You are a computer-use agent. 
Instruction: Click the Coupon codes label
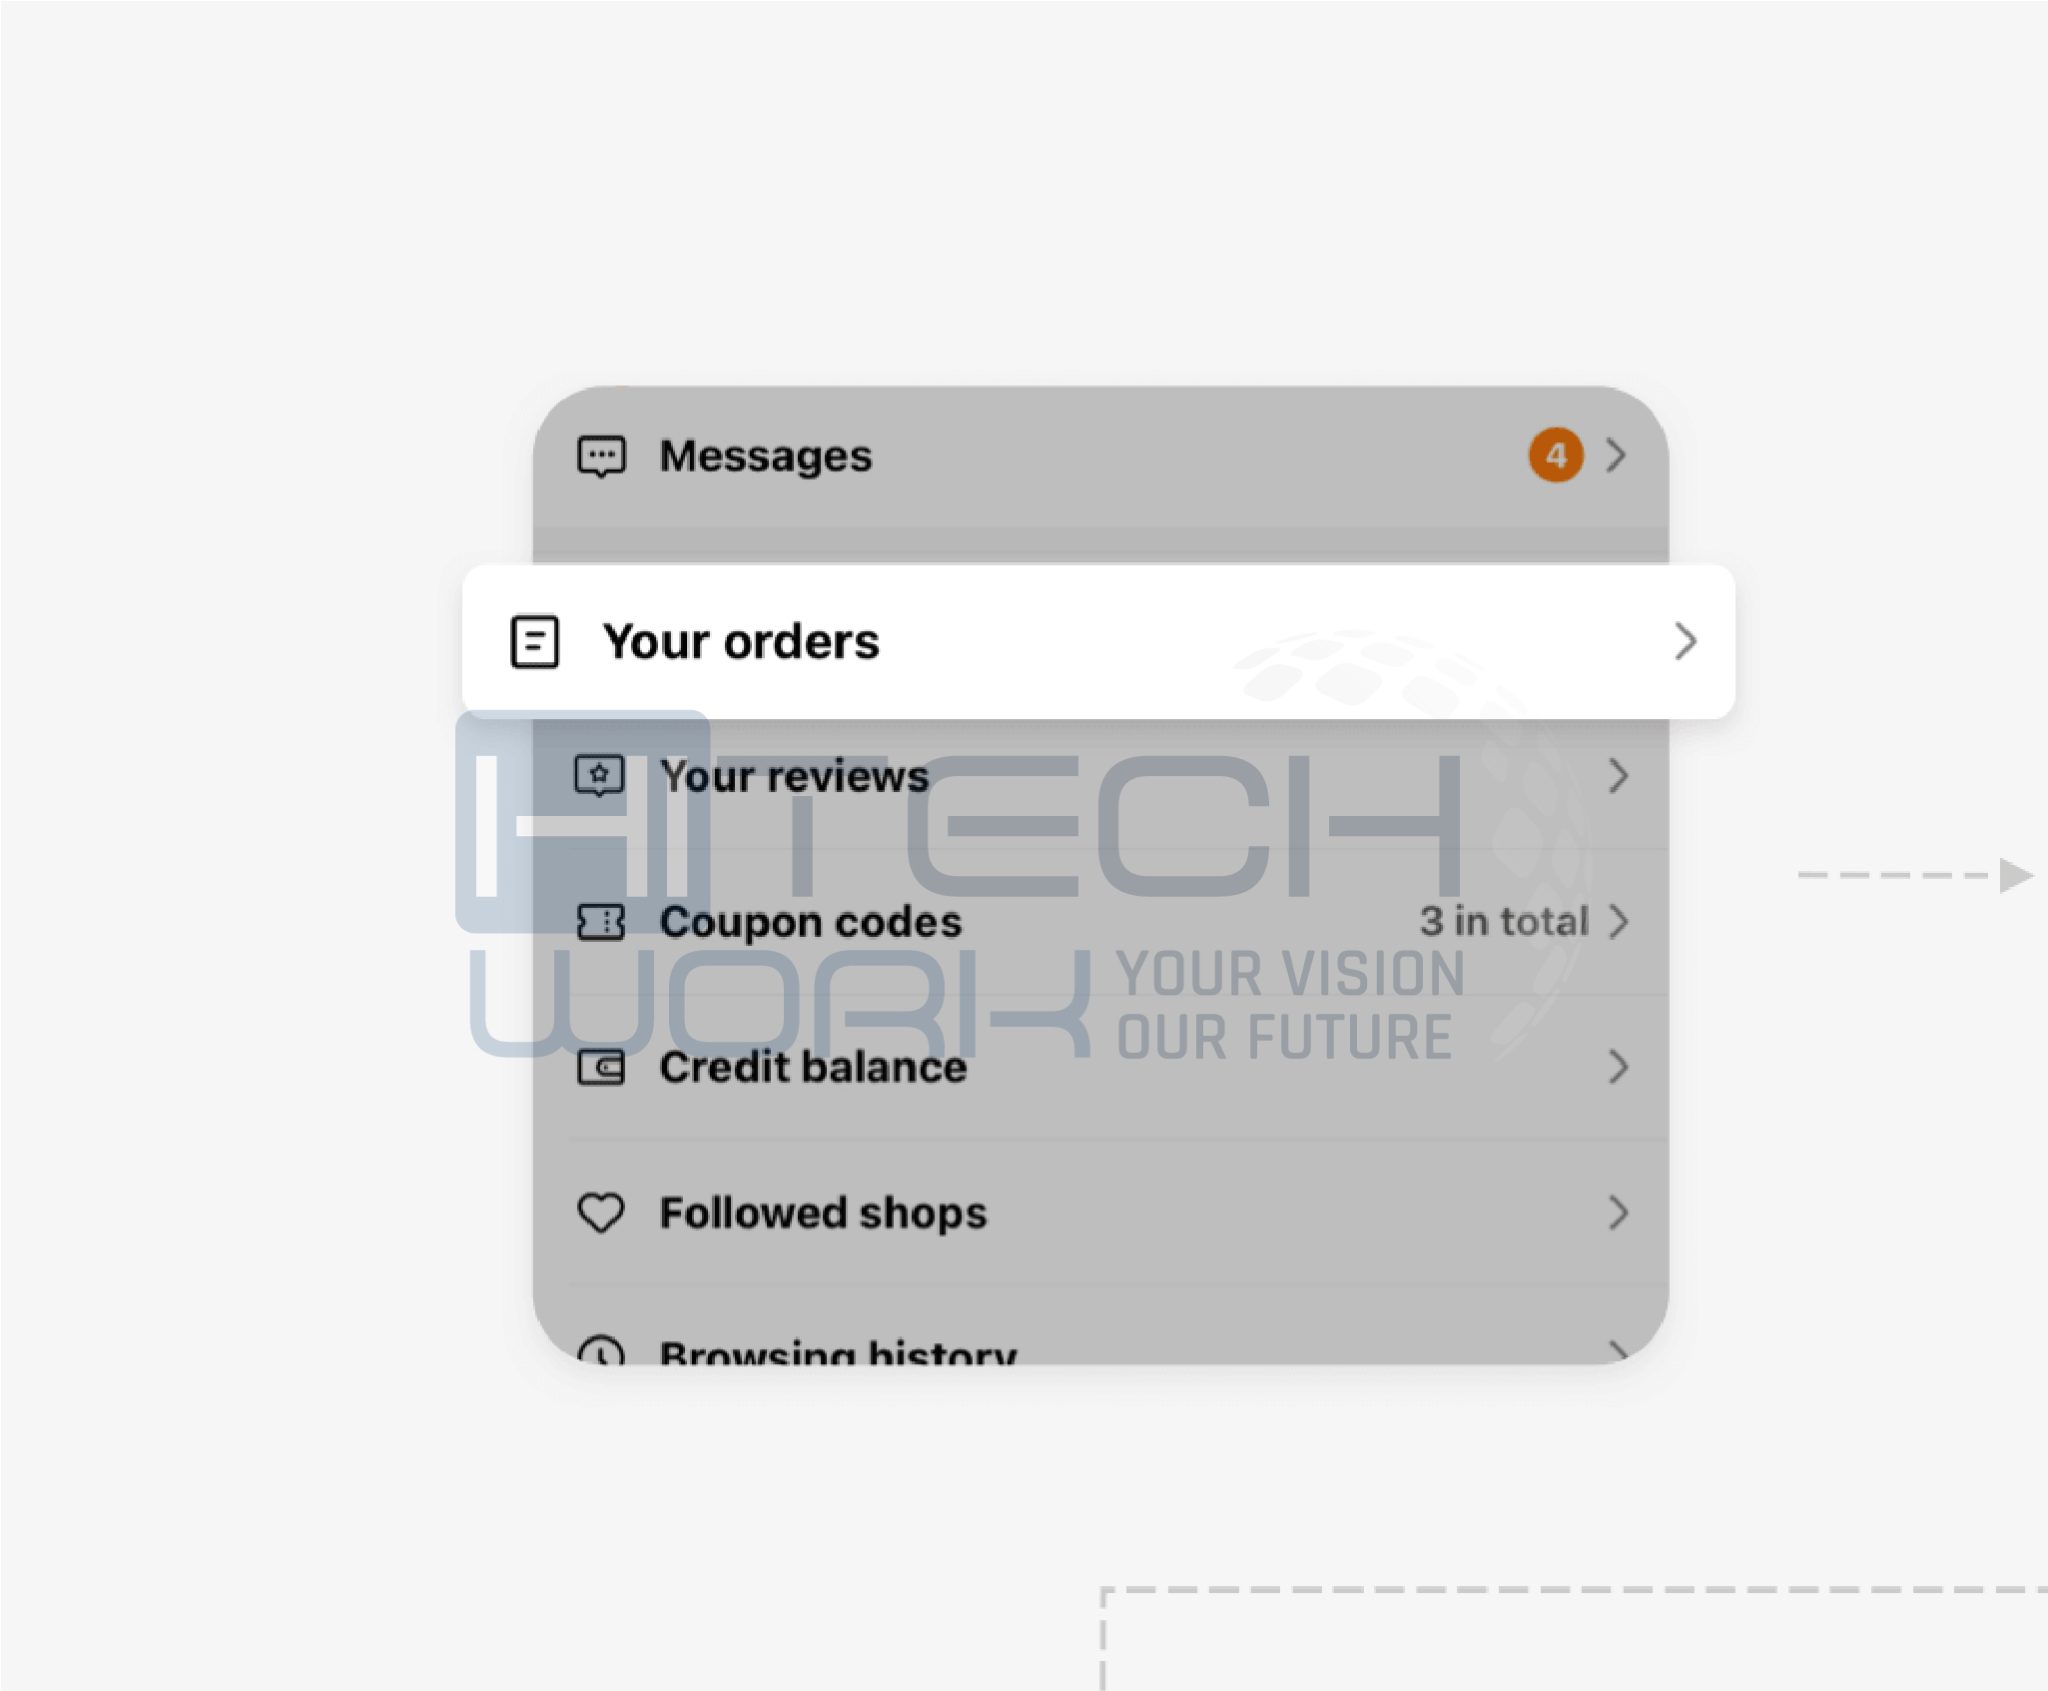(810, 922)
